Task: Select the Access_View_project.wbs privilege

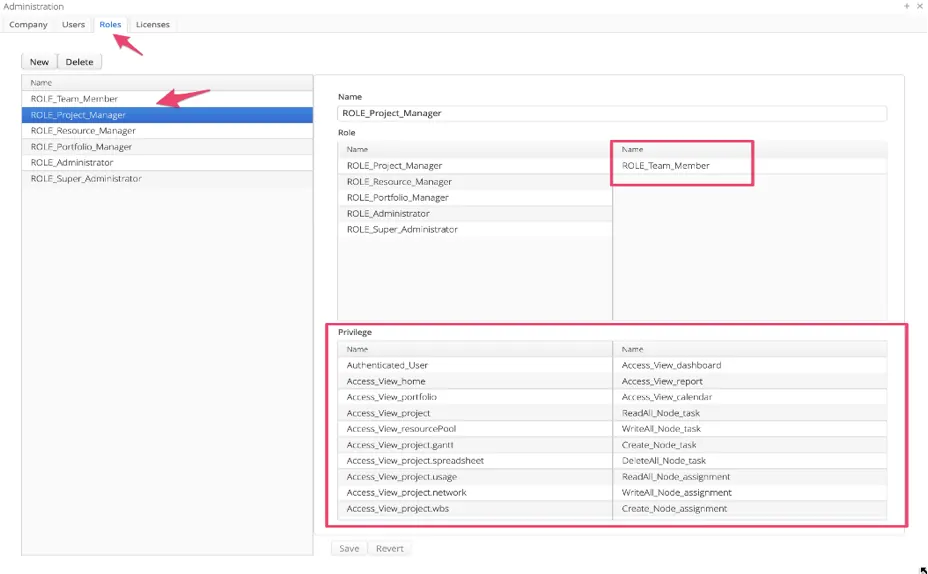Action: tap(475, 509)
